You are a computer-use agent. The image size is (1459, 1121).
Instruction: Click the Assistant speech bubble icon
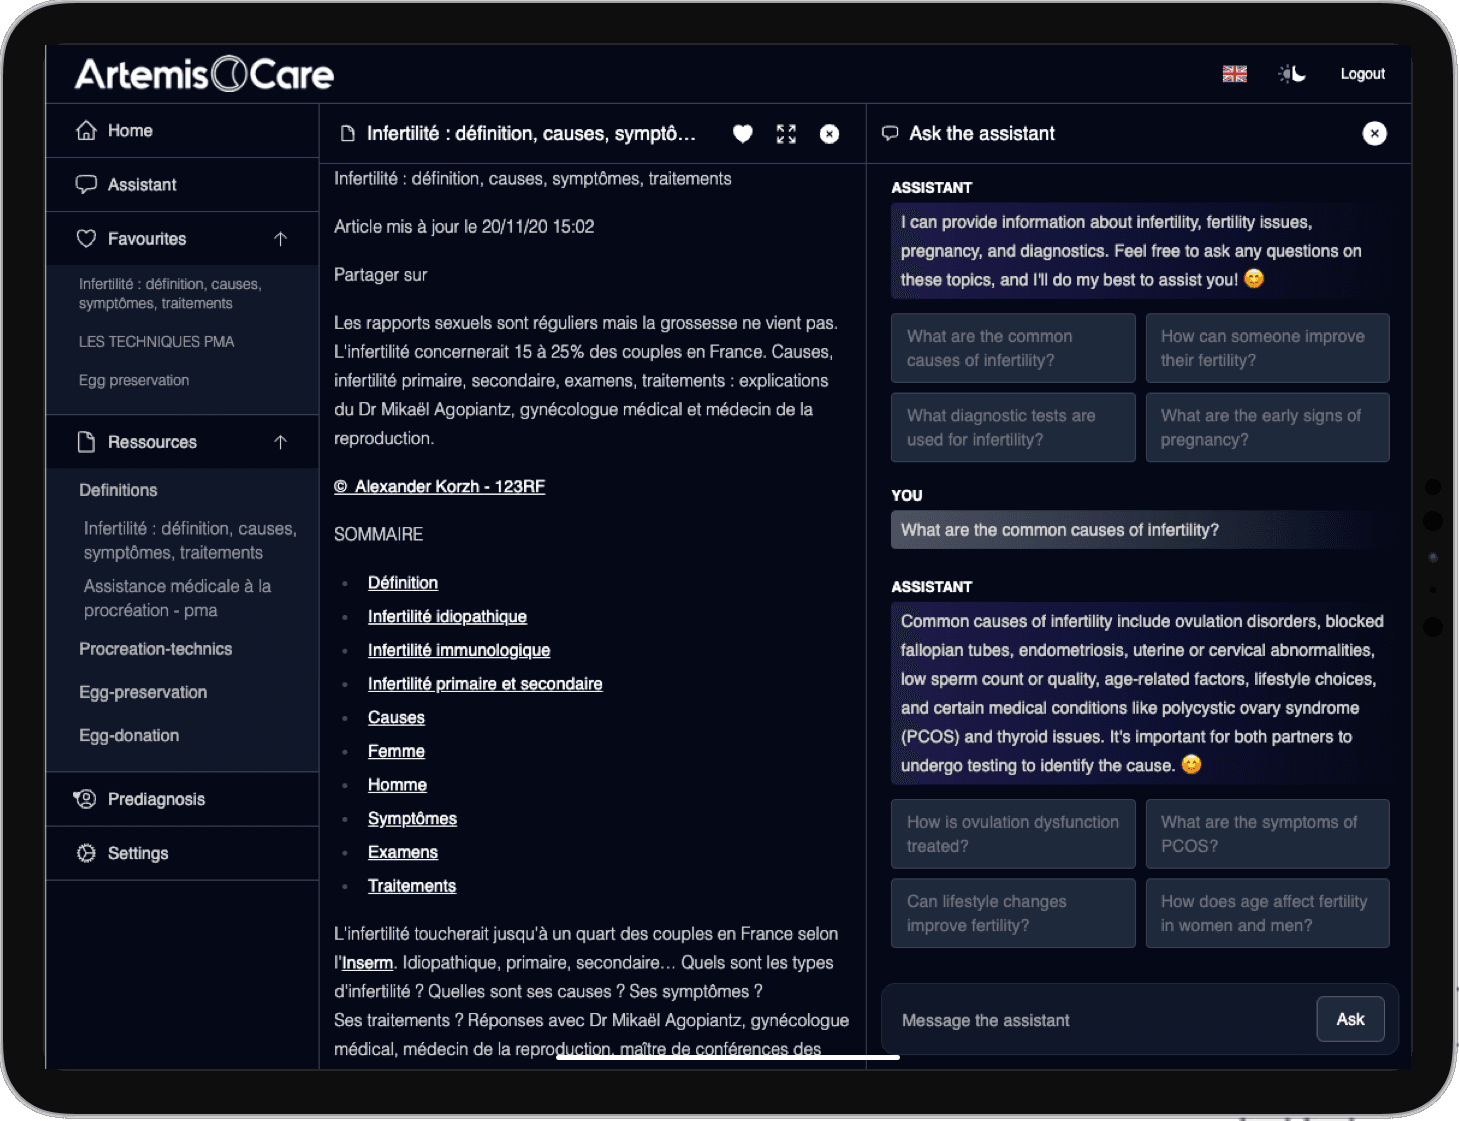(87, 185)
